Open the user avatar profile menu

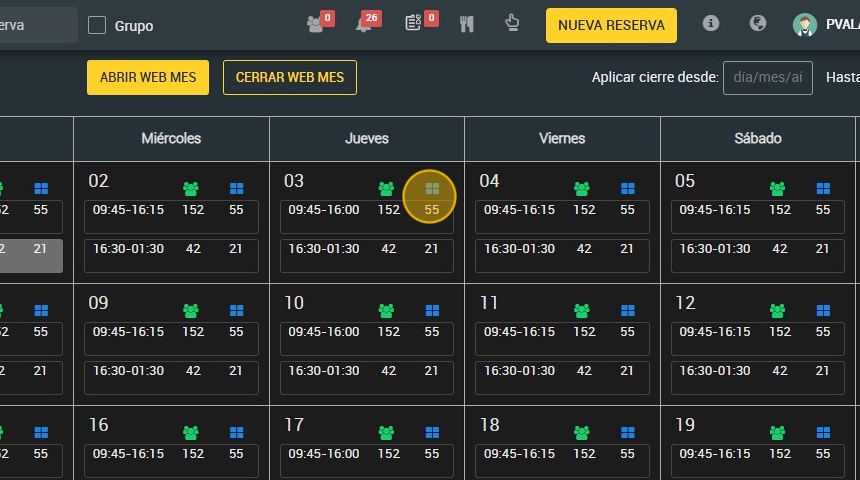click(x=805, y=25)
